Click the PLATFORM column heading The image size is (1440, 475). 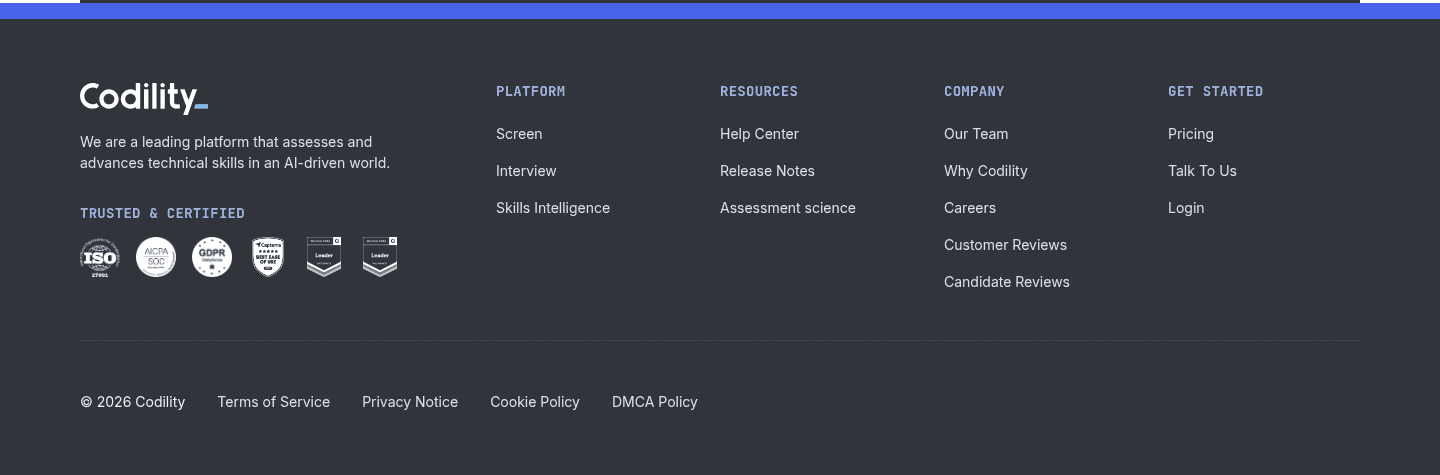click(531, 91)
